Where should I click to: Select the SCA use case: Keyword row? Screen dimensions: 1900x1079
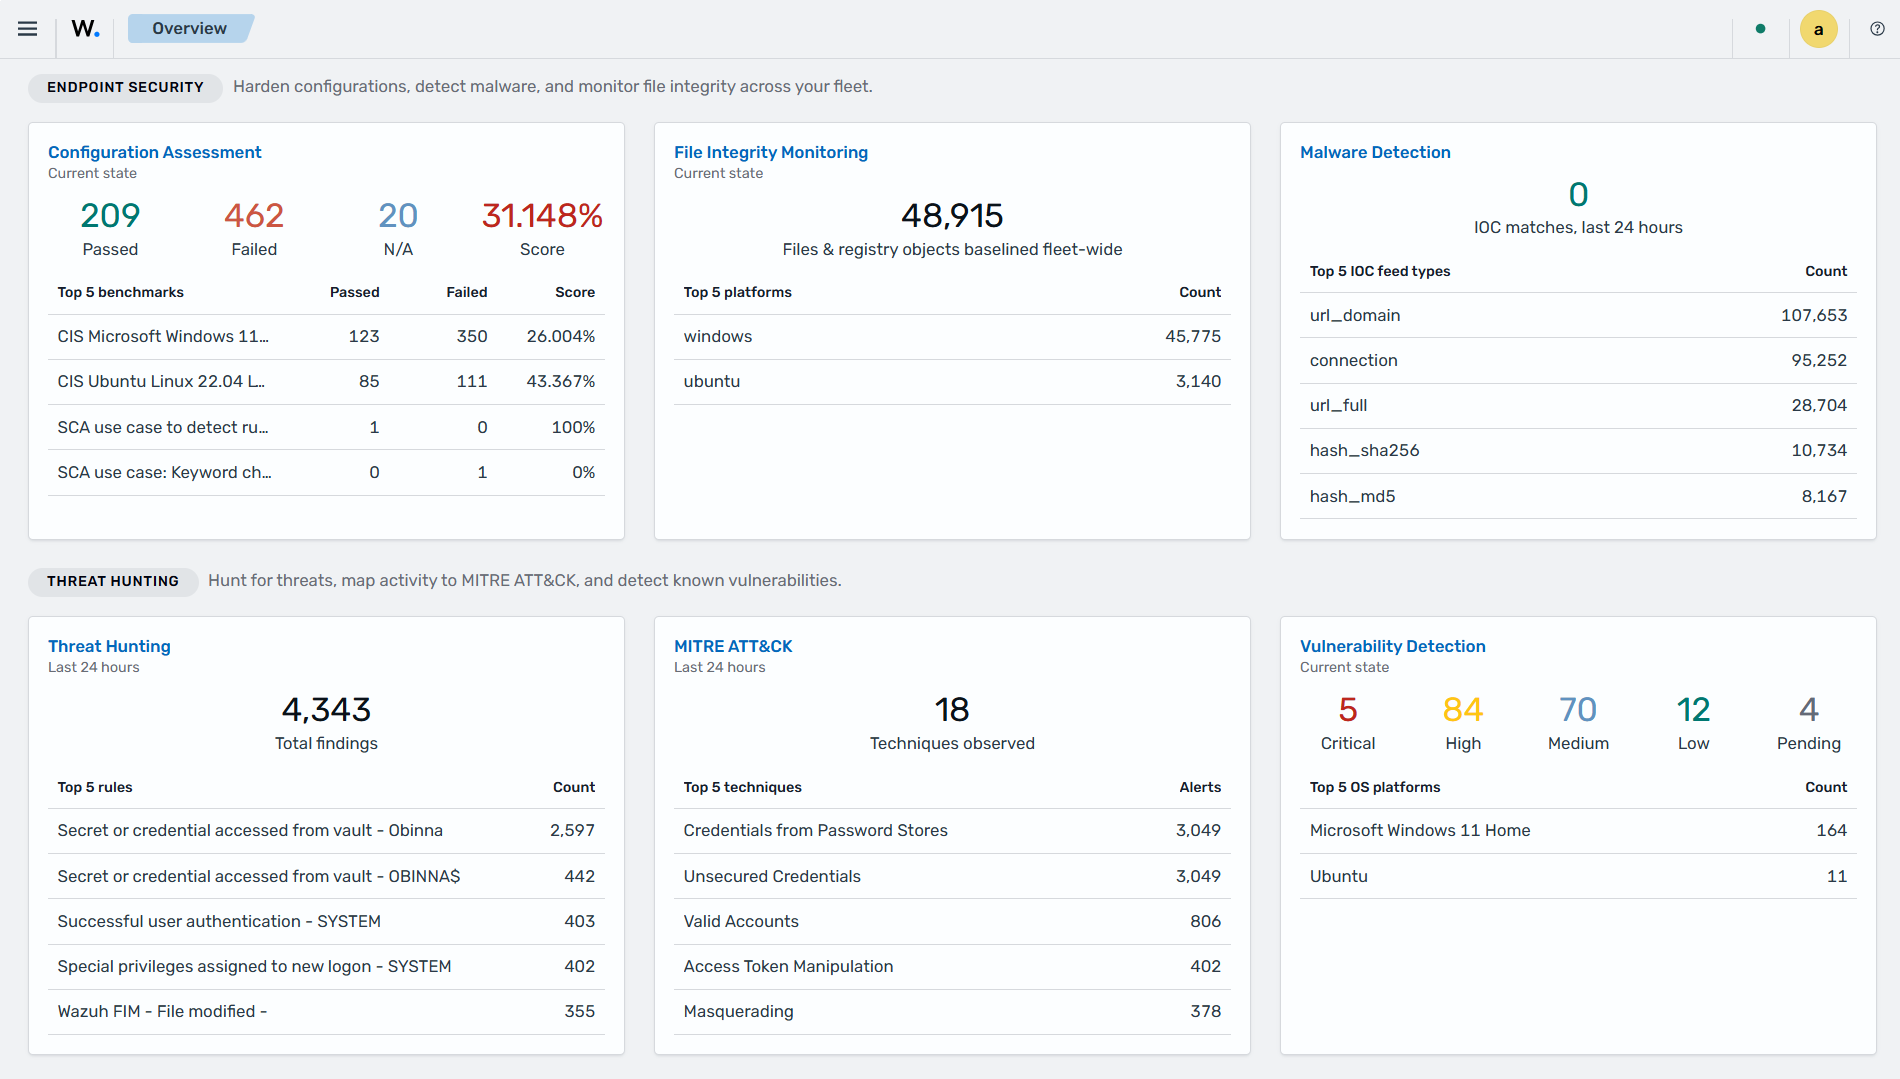[326, 472]
